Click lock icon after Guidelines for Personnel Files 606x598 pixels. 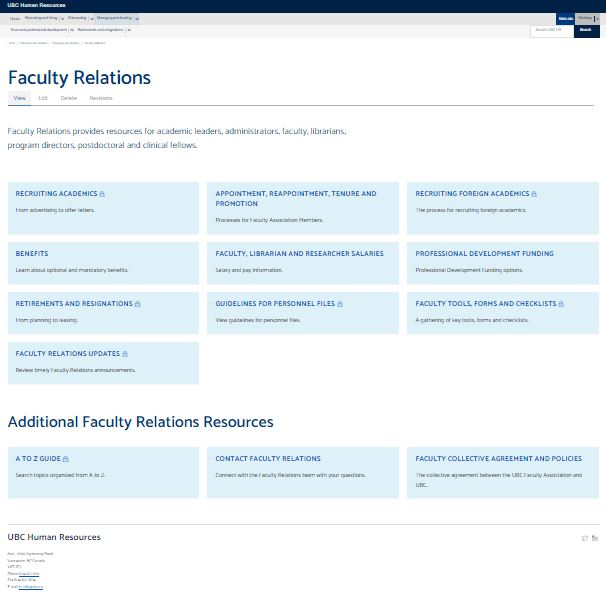340,304
